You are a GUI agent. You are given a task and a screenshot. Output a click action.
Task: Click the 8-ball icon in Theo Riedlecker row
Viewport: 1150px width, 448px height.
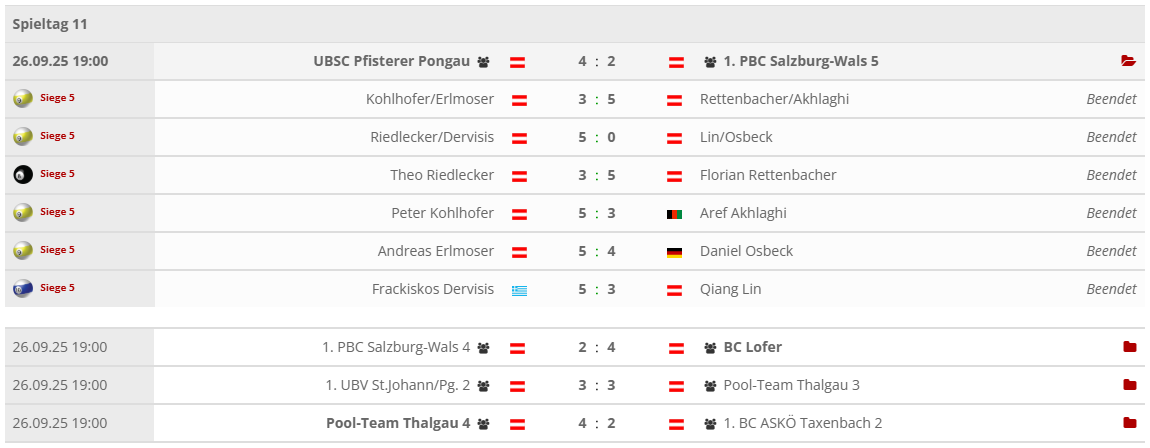click(x=23, y=175)
